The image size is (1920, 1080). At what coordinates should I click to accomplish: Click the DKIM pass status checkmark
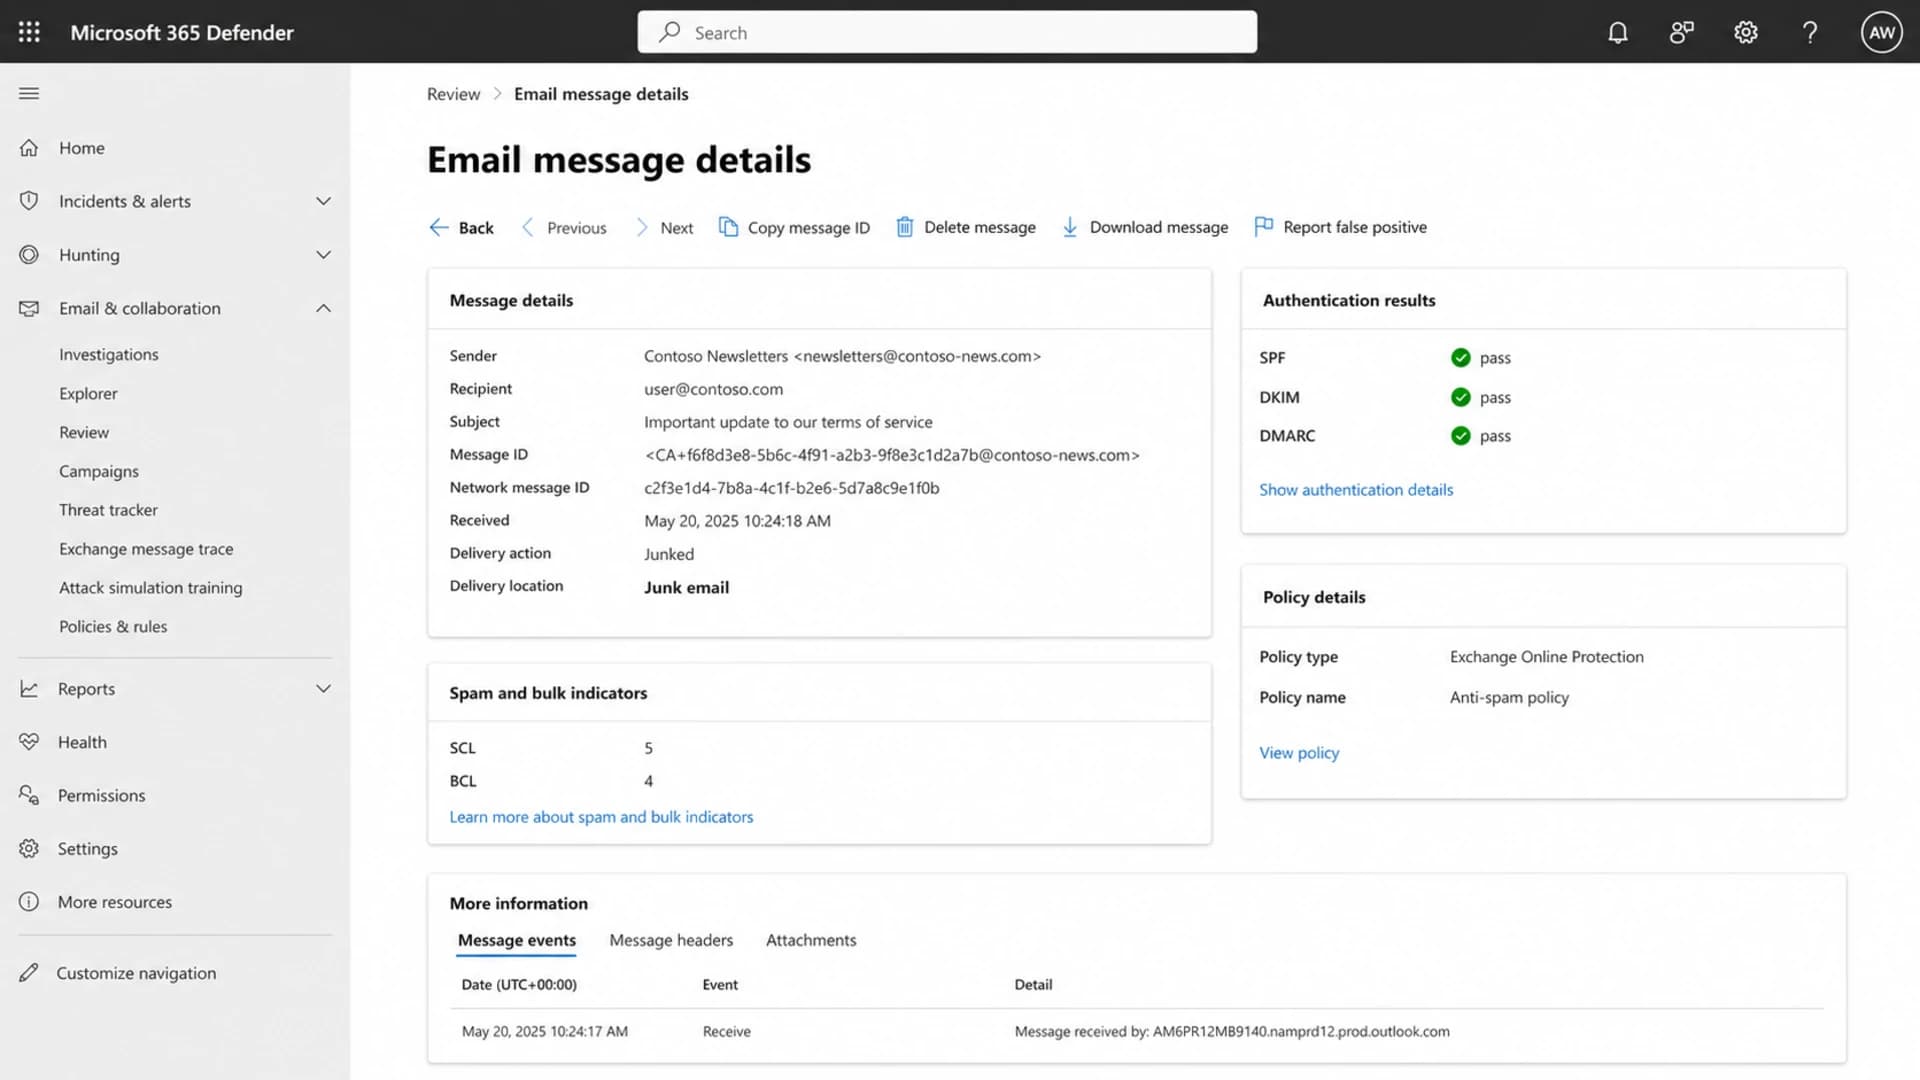click(1460, 397)
